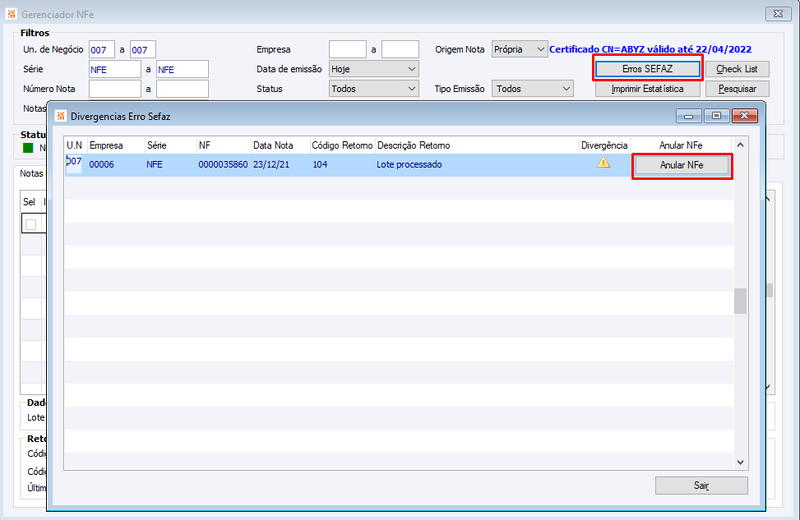The image size is (800, 520).
Task: Close the Divergencias Erro Sefaz window
Action: click(x=744, y=116)
